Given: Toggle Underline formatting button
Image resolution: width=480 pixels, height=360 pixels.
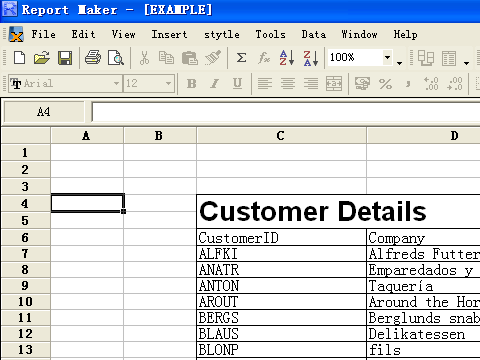Looking at the screenshot, I should tap(237, 83).
